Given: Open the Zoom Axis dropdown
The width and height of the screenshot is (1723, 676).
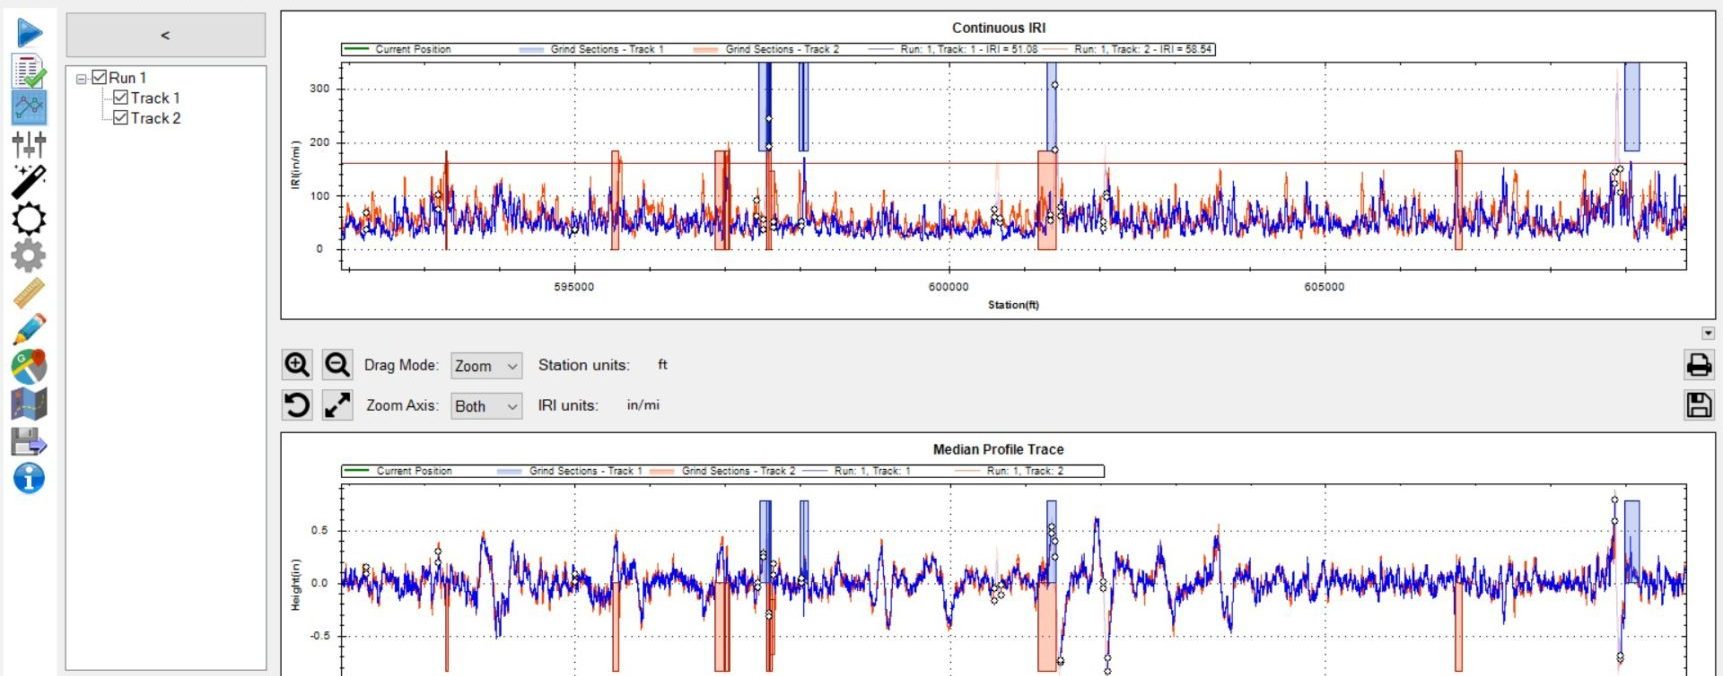Looking at the screenshot, I should (x=486, y=406).
